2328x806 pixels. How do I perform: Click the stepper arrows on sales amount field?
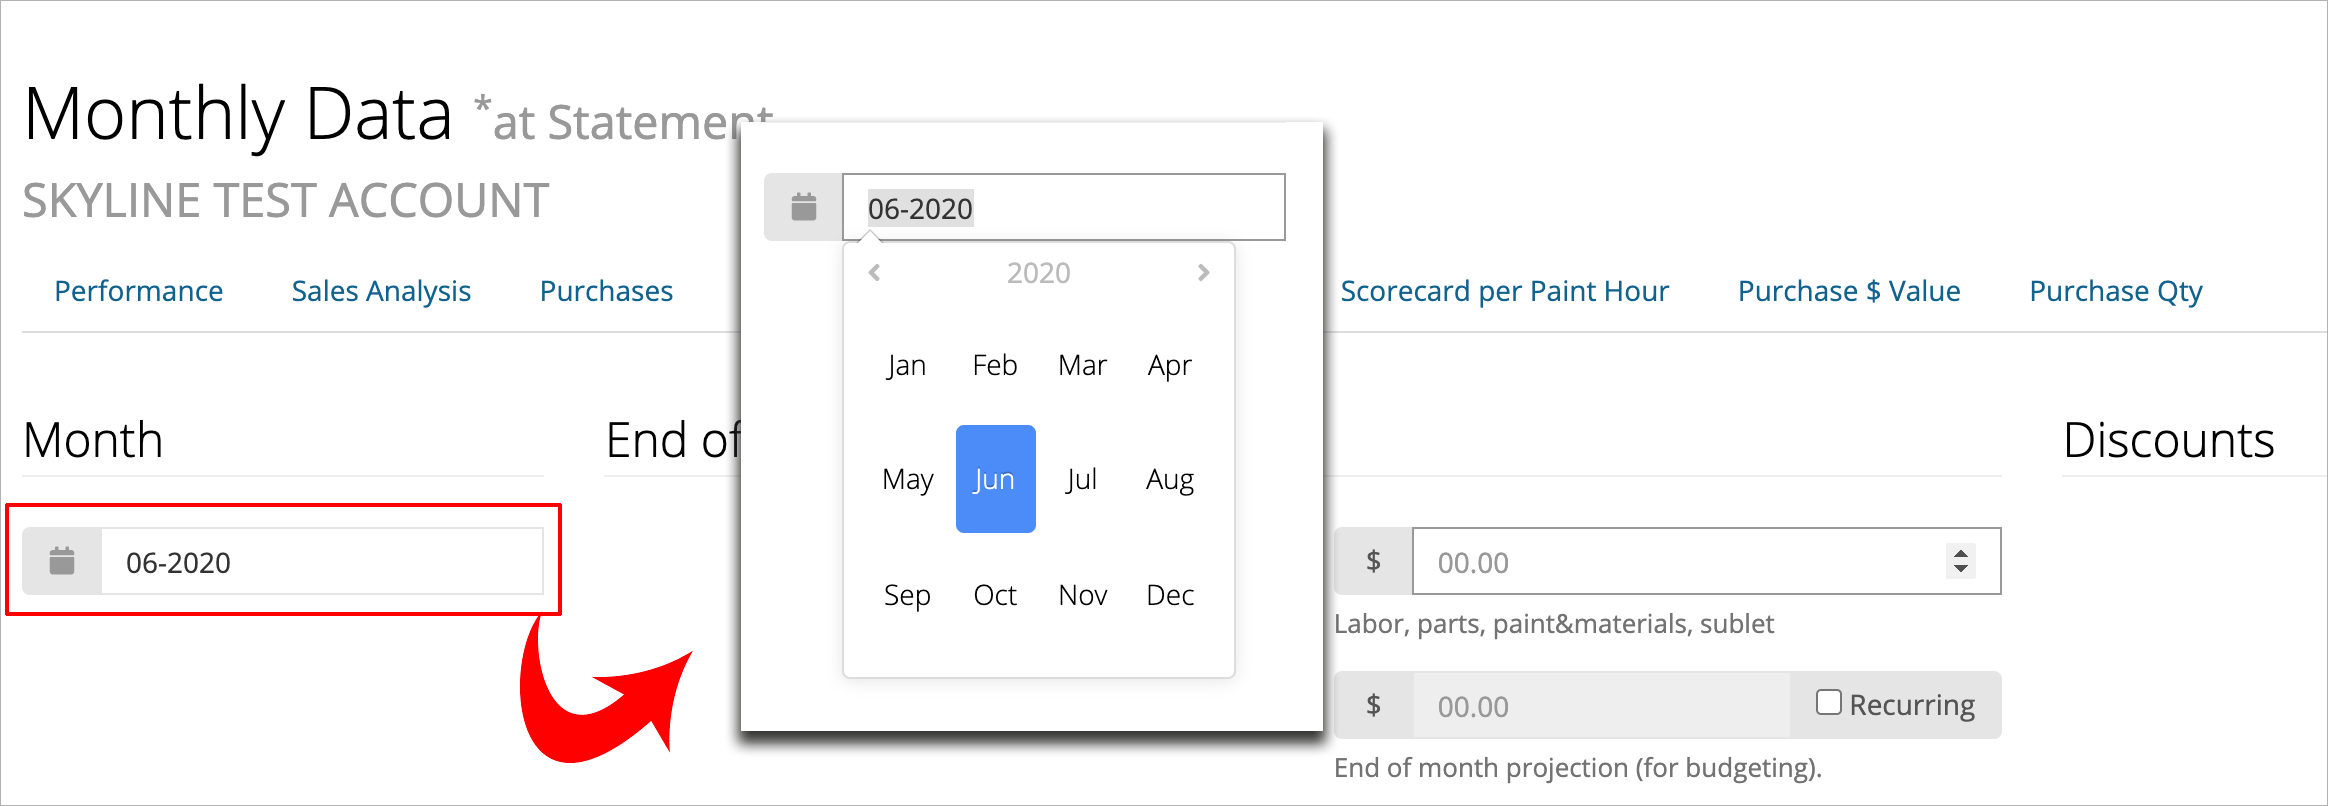click(1961, 561)
